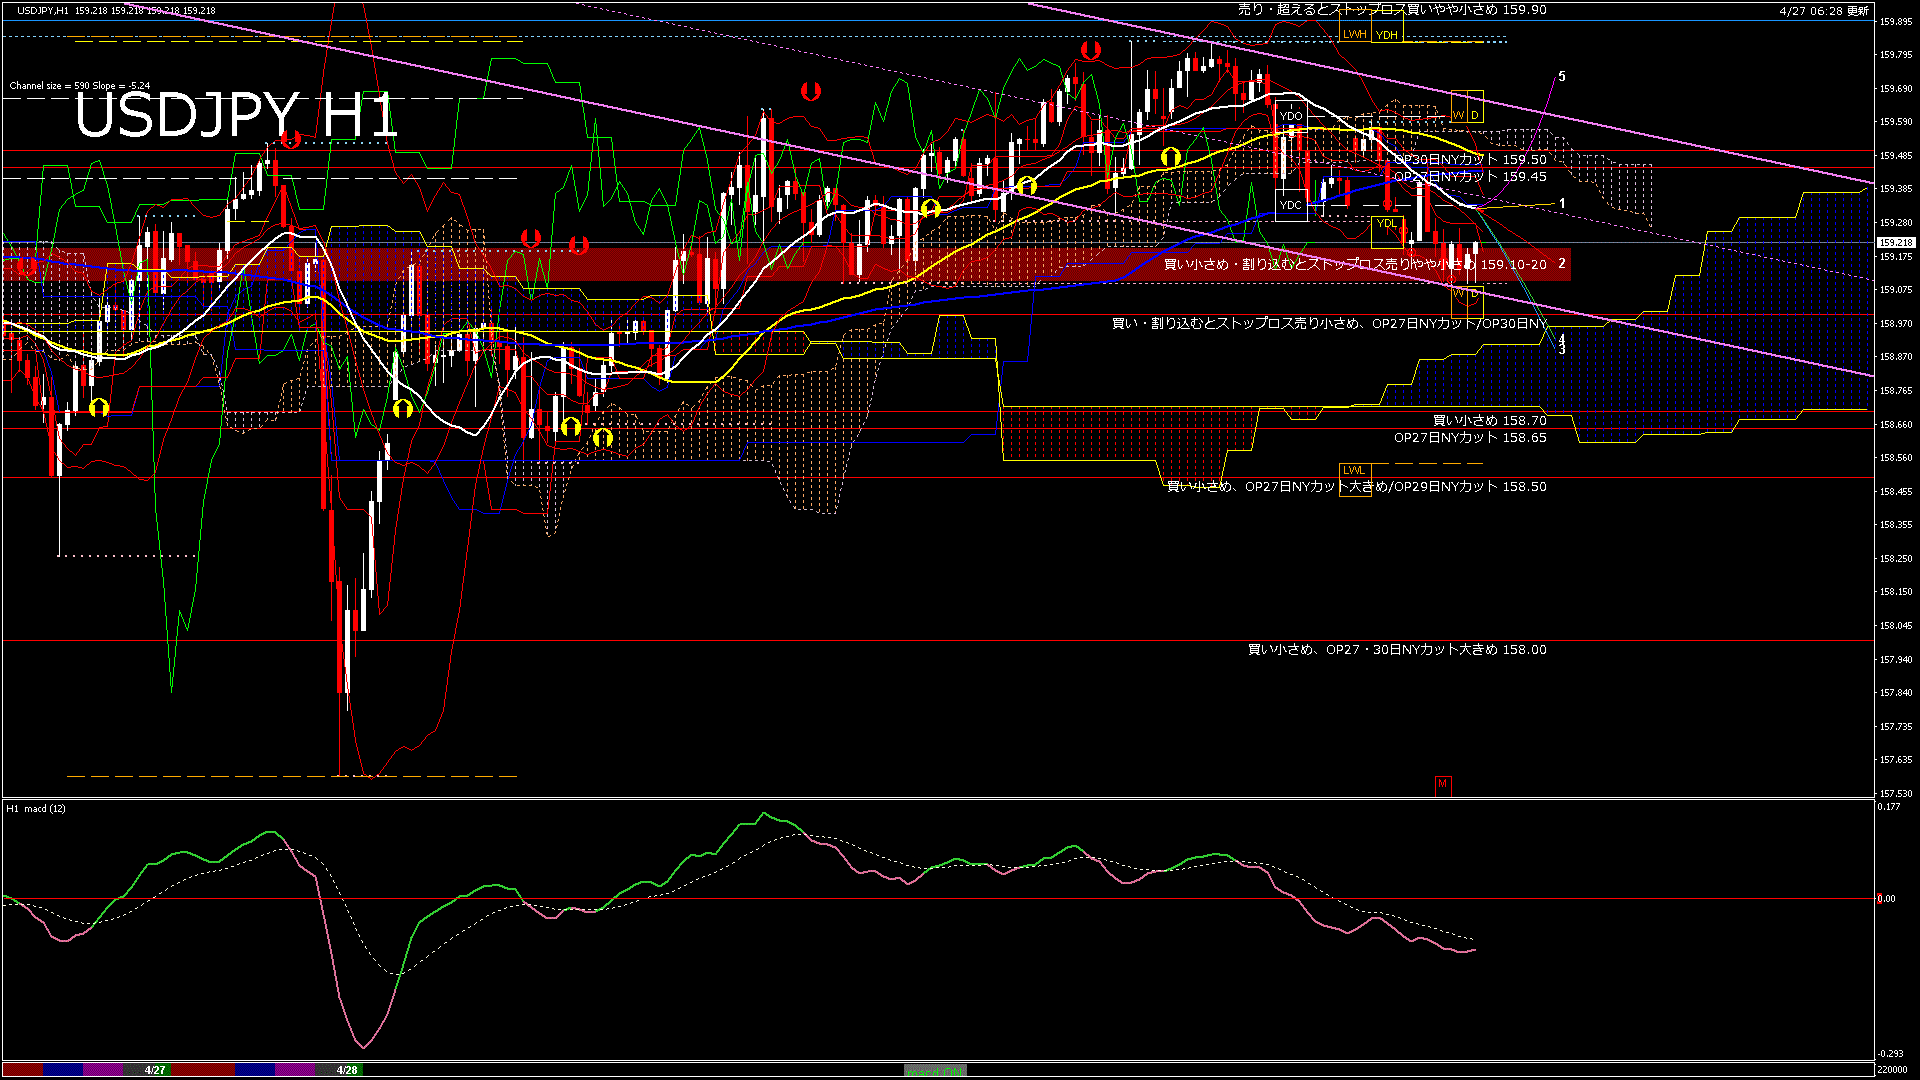Image resolution: width=1920 pixels, height=1080 pixels.
Task: Select the YDO yesterday-open marker
Action: 1291,116
